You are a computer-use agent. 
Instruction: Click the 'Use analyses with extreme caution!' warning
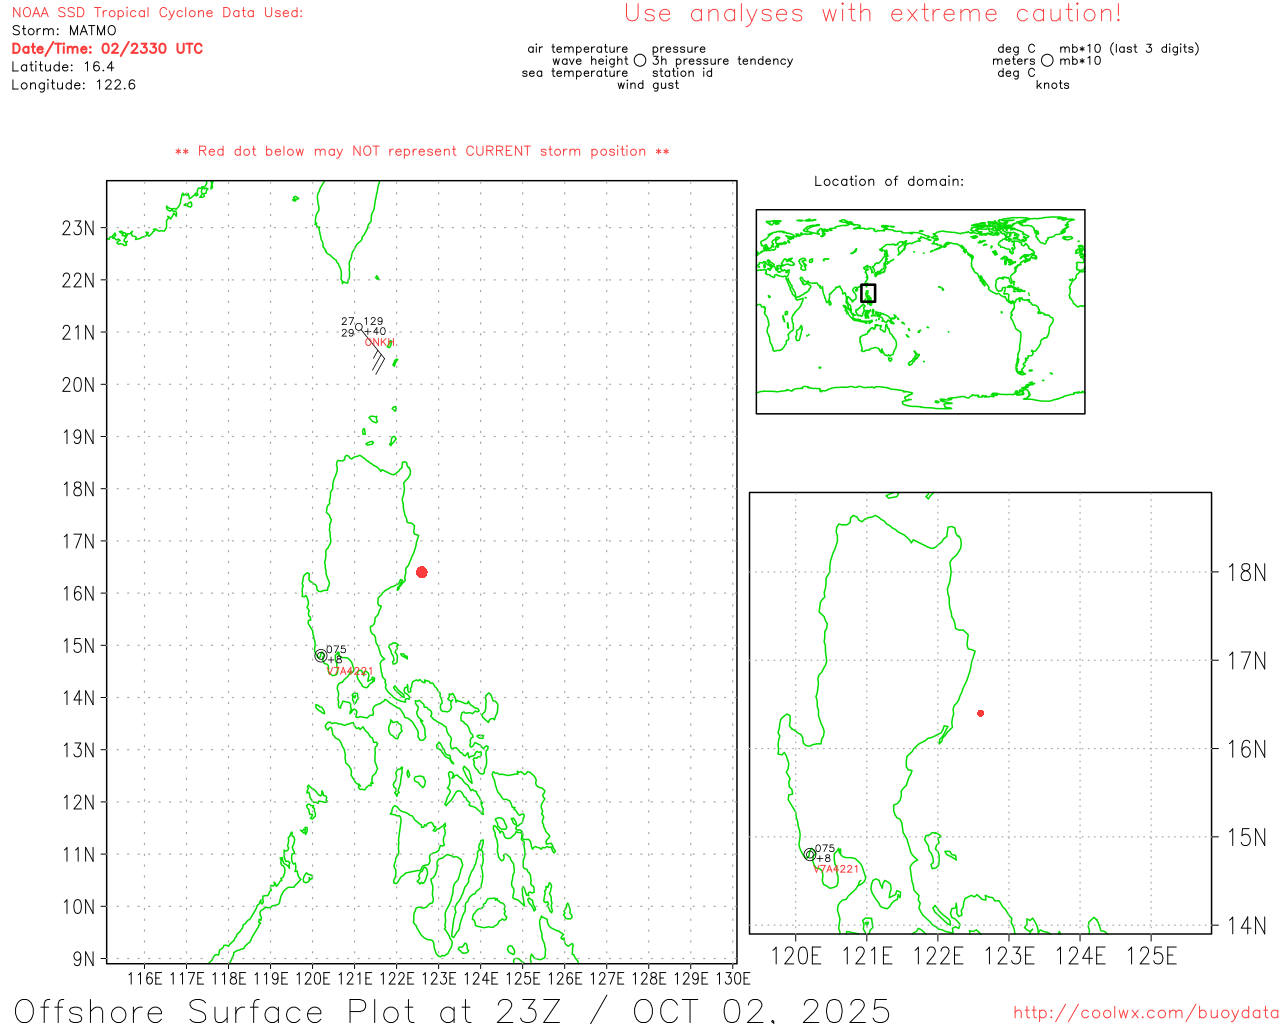[873, 14]
